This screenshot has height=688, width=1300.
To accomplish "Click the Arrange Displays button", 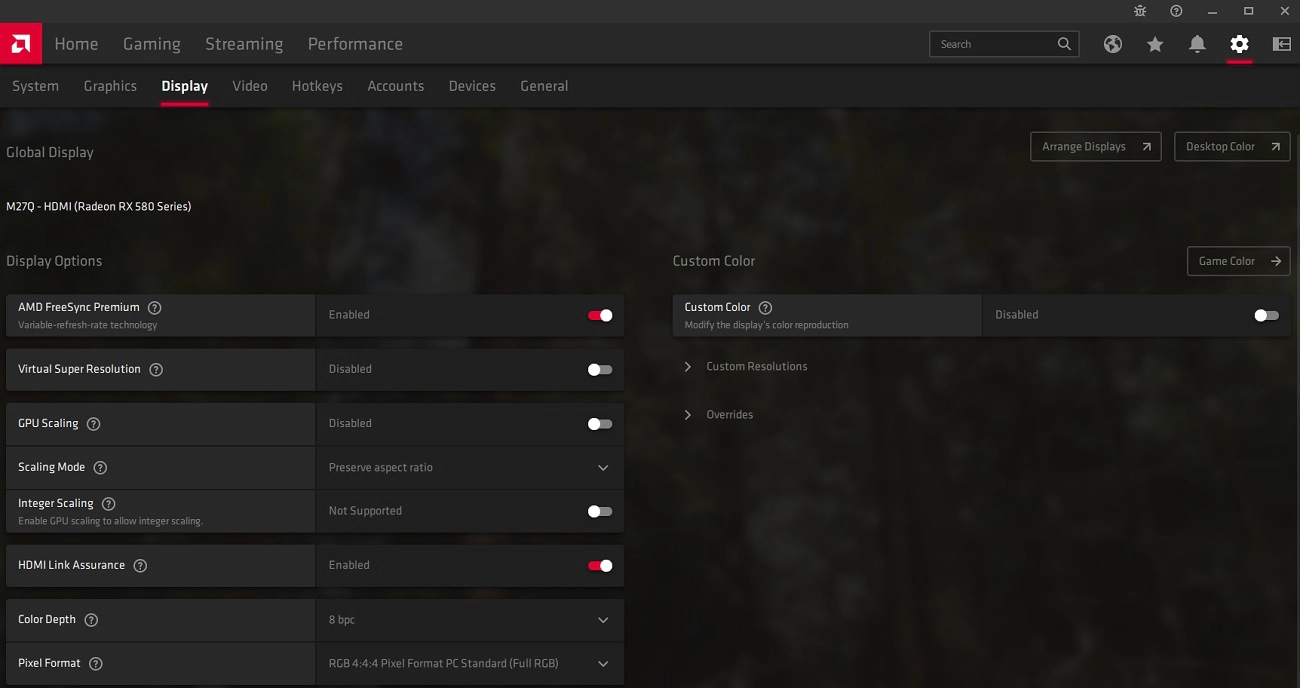I will click(1096, 147).
